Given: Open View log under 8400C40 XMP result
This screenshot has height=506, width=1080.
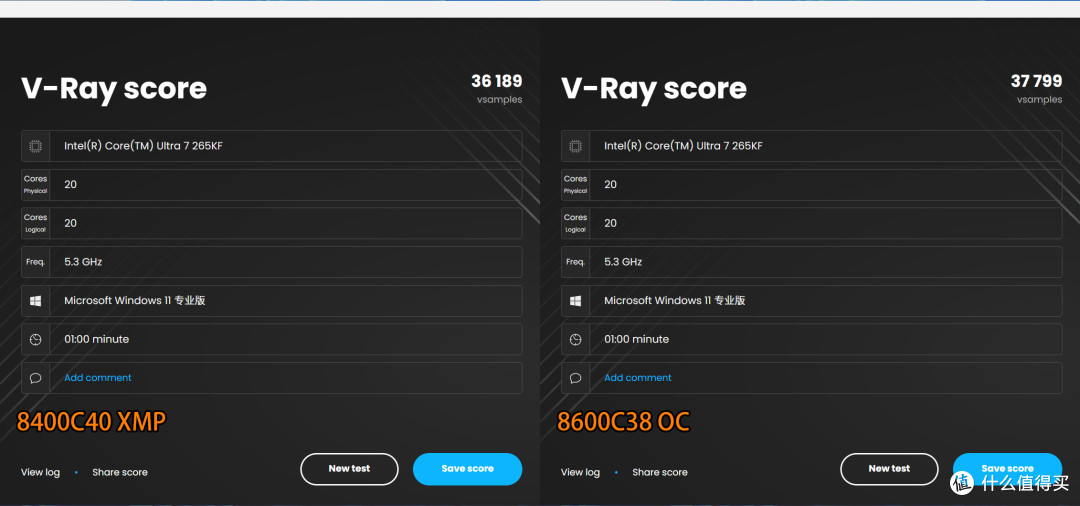Looking at the screenshot, I should coord(40,472).
